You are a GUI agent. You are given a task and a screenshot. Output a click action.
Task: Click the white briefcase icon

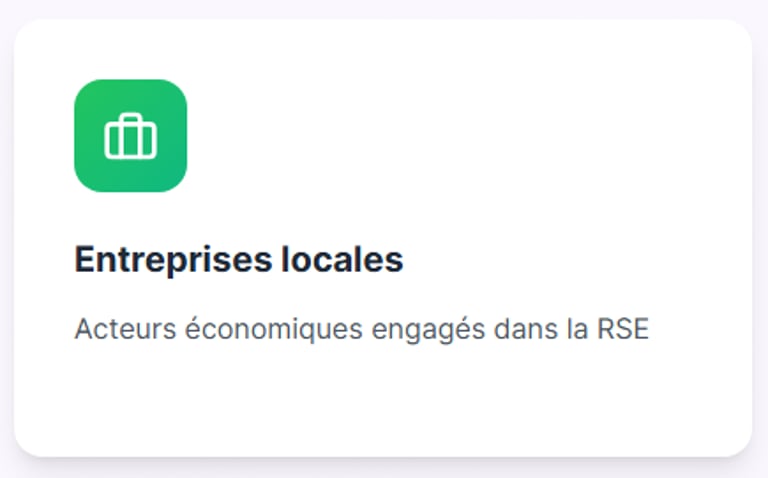130,137
